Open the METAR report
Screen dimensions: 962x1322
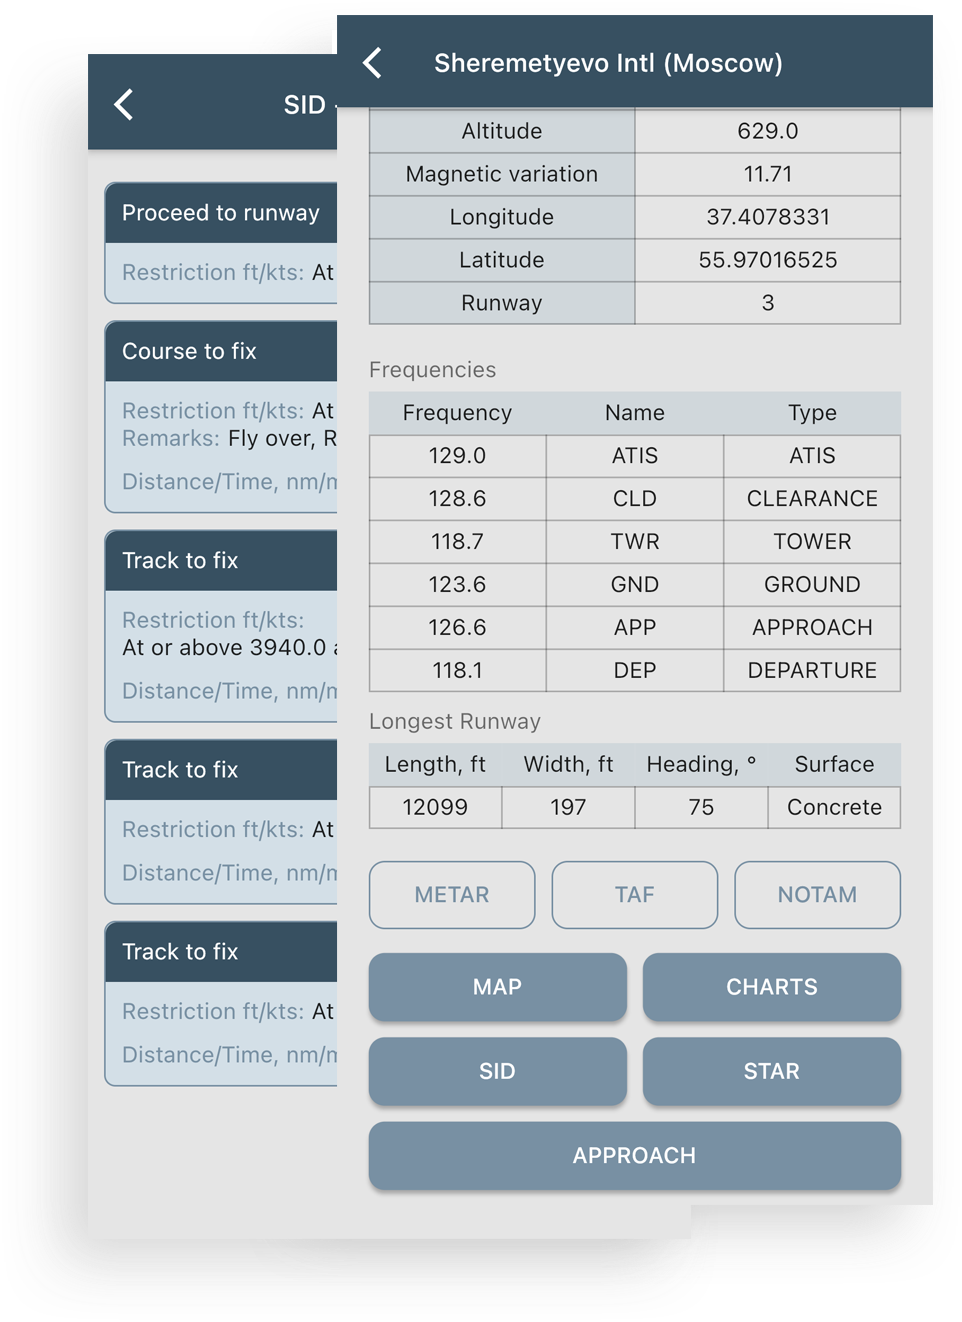pyautogui.click(x=452, y=895)
